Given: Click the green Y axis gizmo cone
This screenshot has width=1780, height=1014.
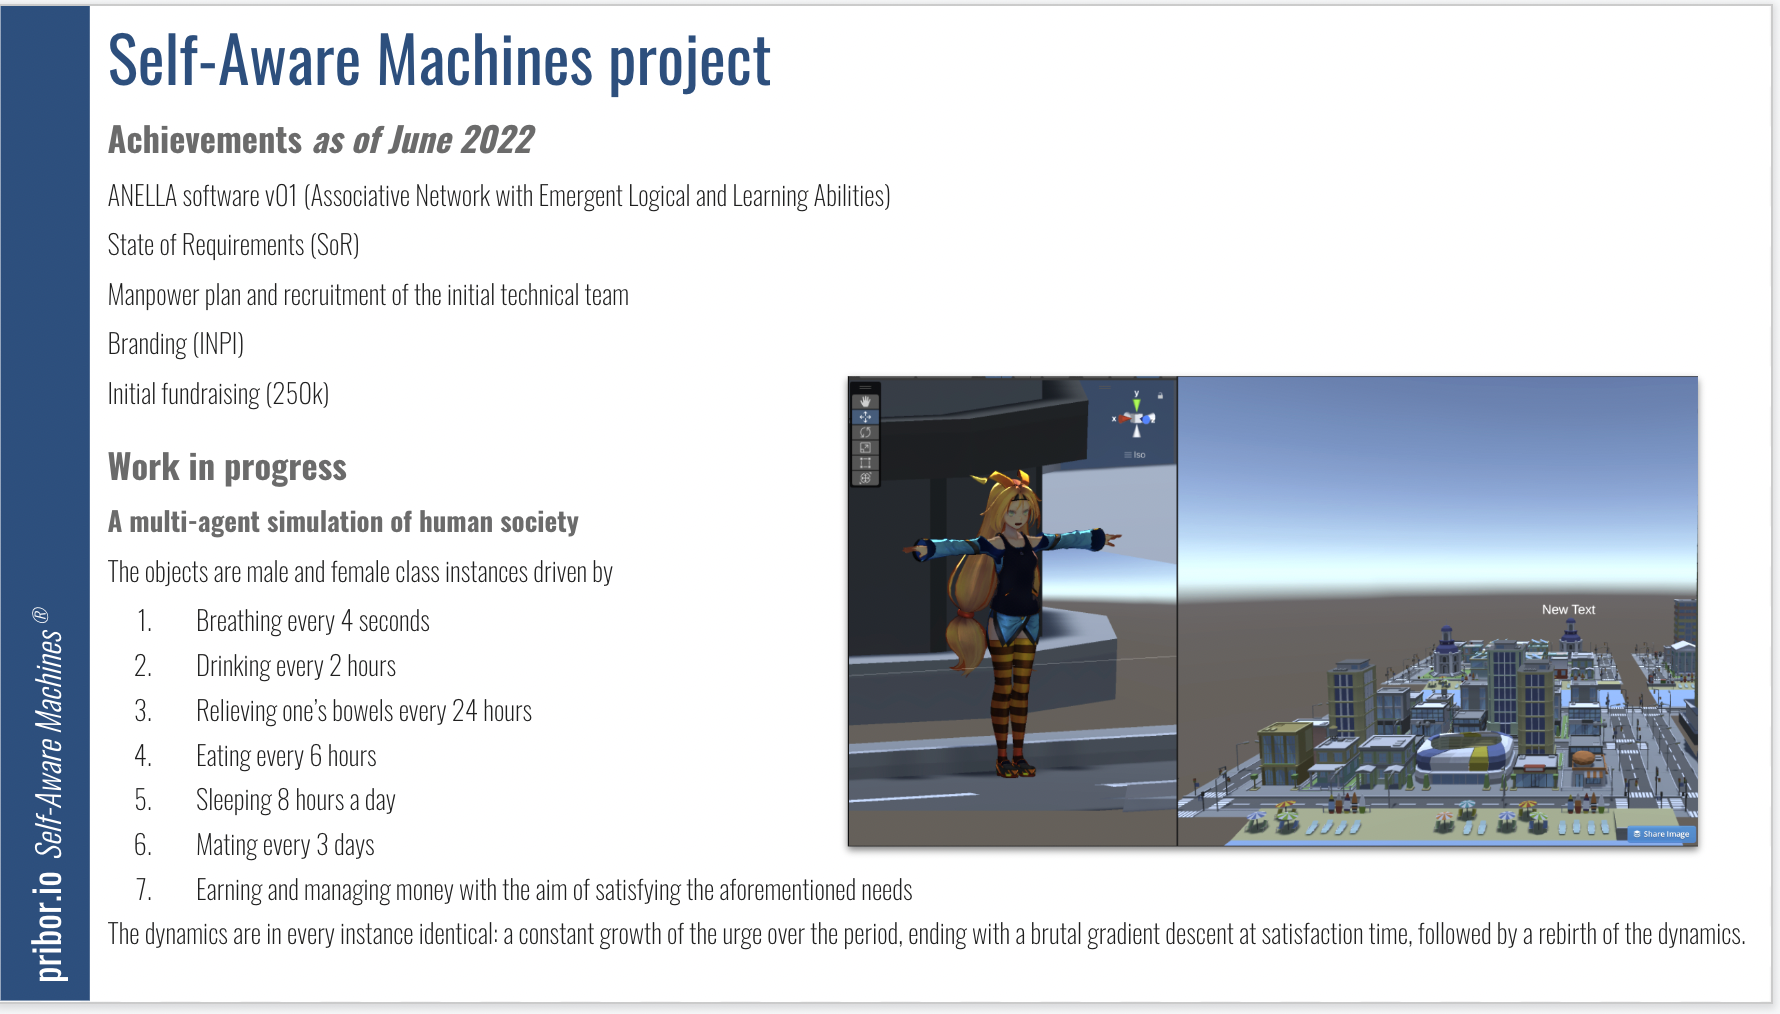Looking at the screenshot, I should [1136, 405].
